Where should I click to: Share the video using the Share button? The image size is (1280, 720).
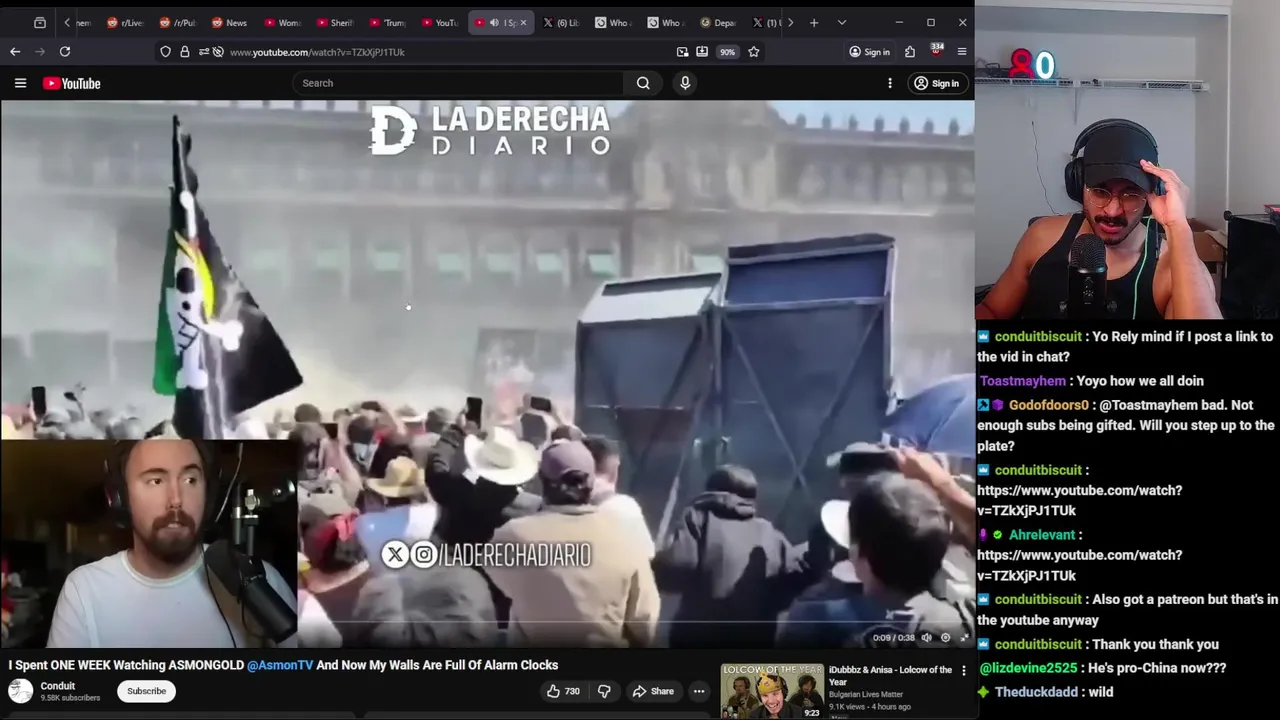pyautogui.click(x=653, y=691)
